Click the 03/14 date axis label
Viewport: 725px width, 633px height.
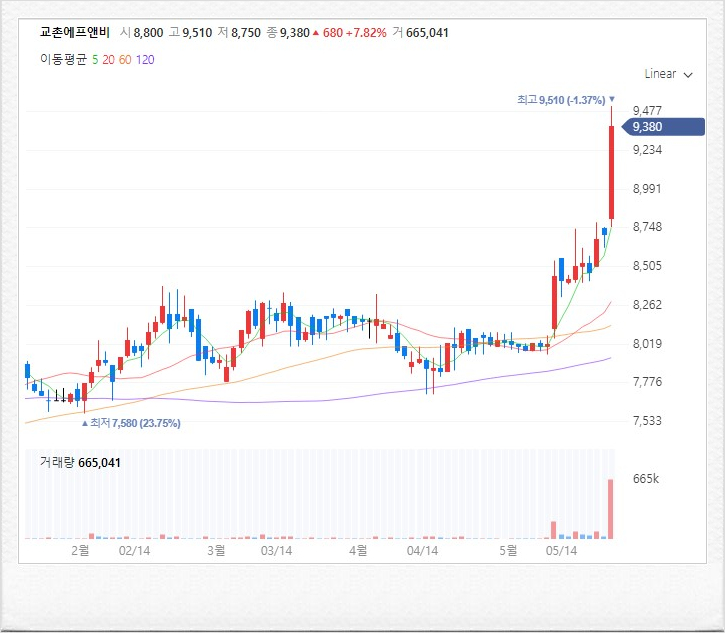click(x=276, y=551)
